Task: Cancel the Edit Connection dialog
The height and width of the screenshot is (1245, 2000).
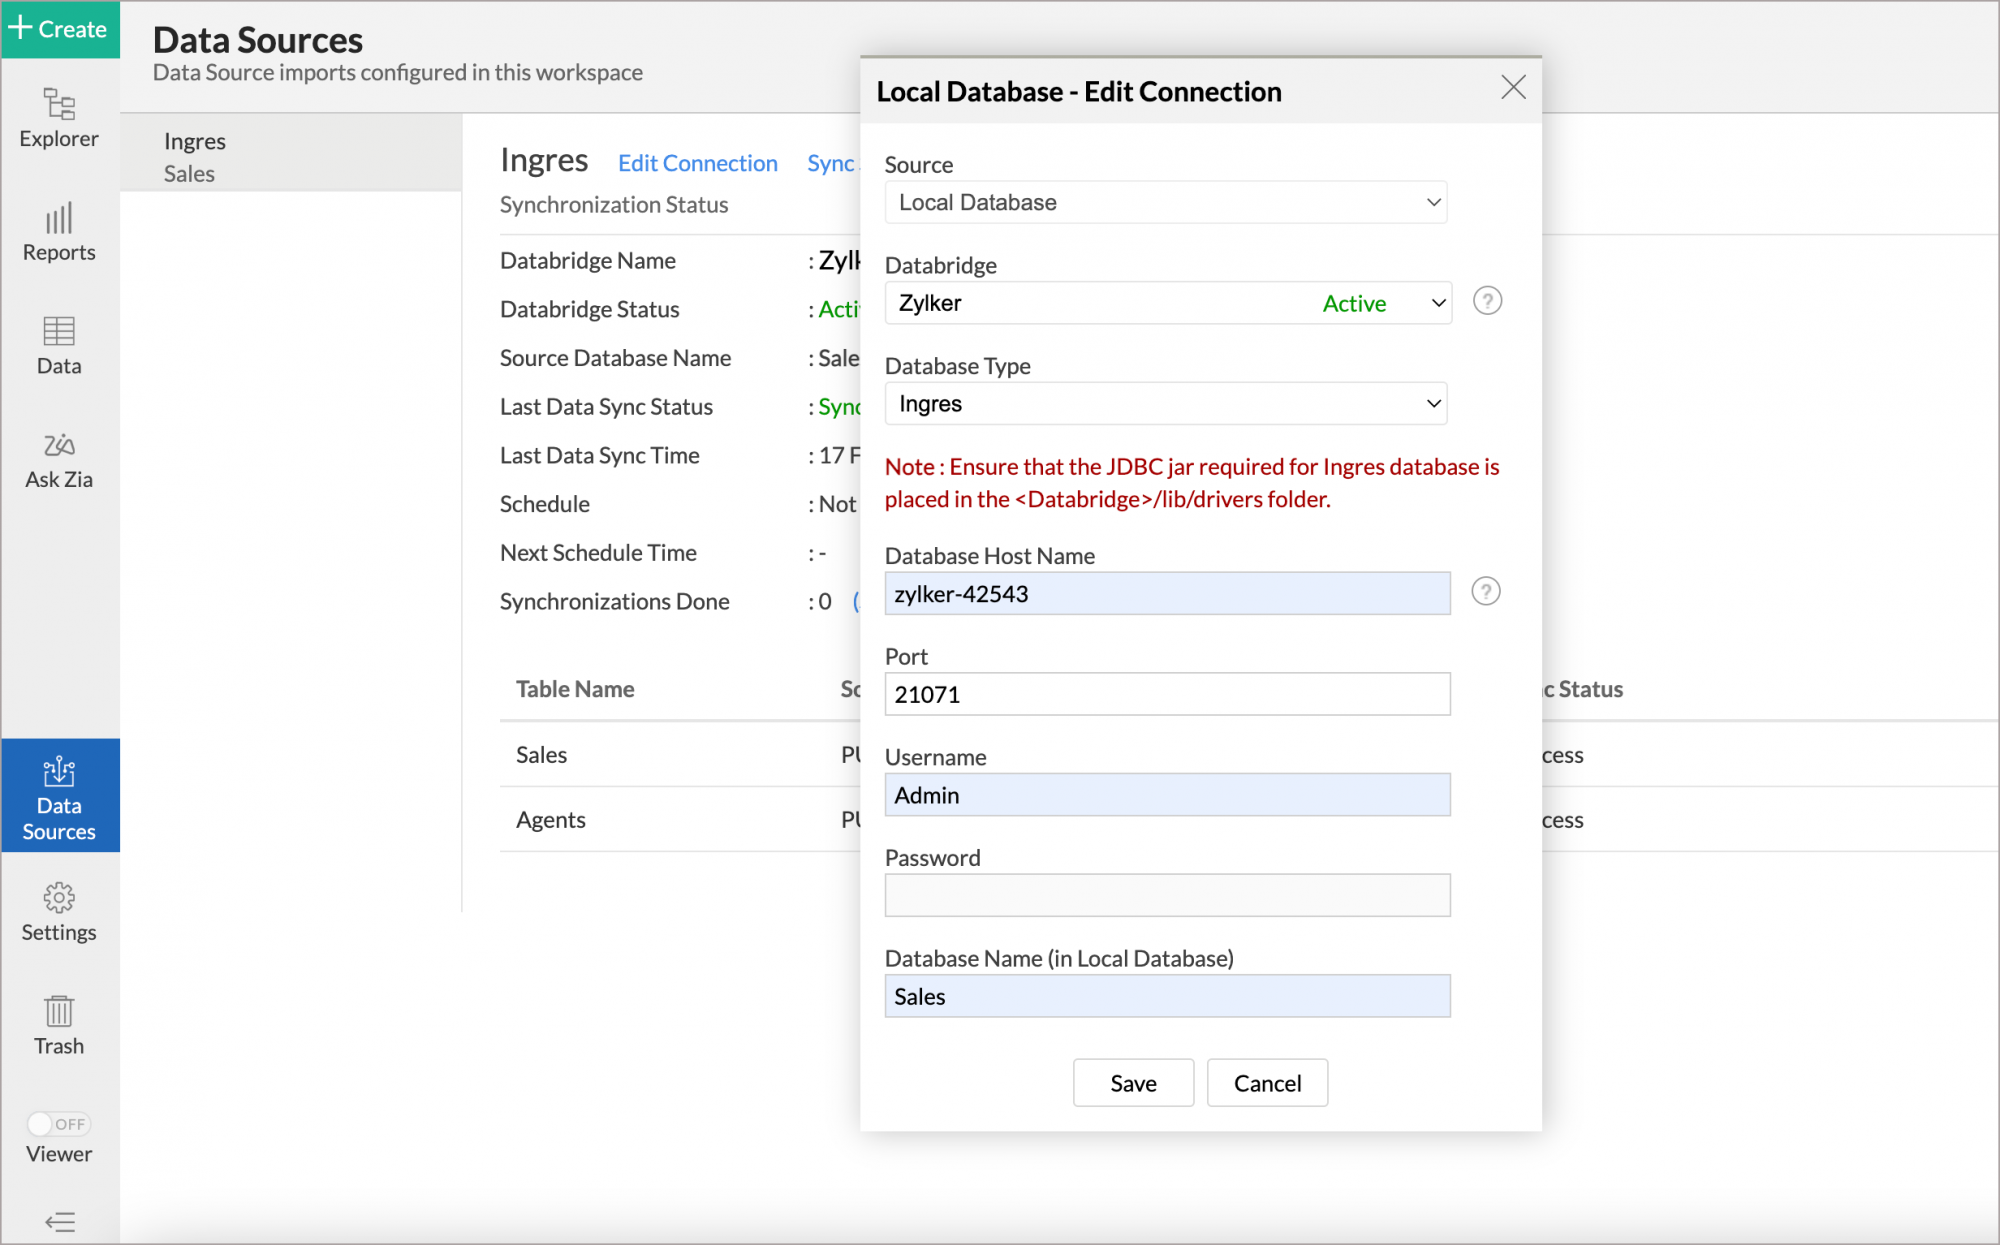Action: (x=1267, y=1082)
